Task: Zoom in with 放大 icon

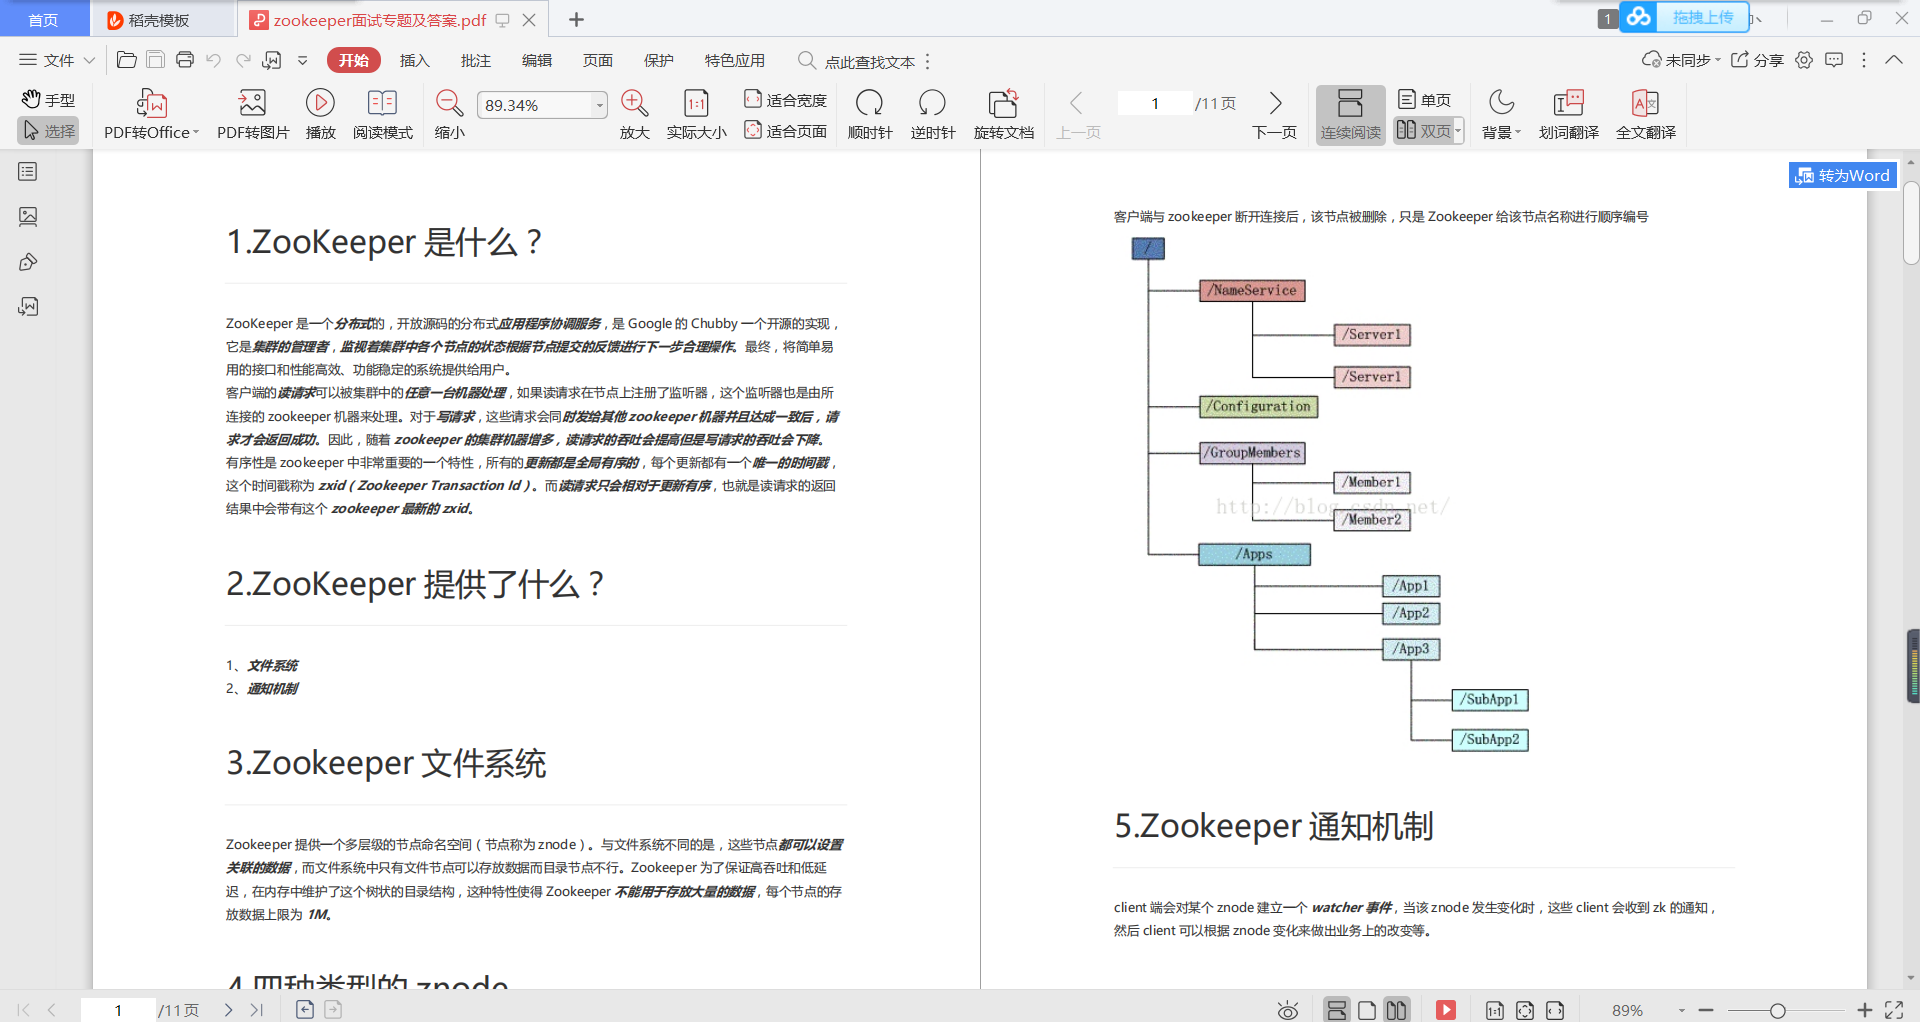Action: (634, 115)
